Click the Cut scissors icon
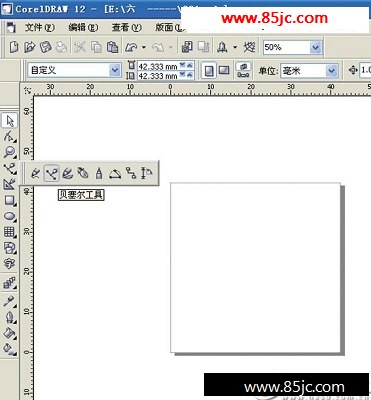Screen dimensions: 371x400 click(x=80, y=47)
